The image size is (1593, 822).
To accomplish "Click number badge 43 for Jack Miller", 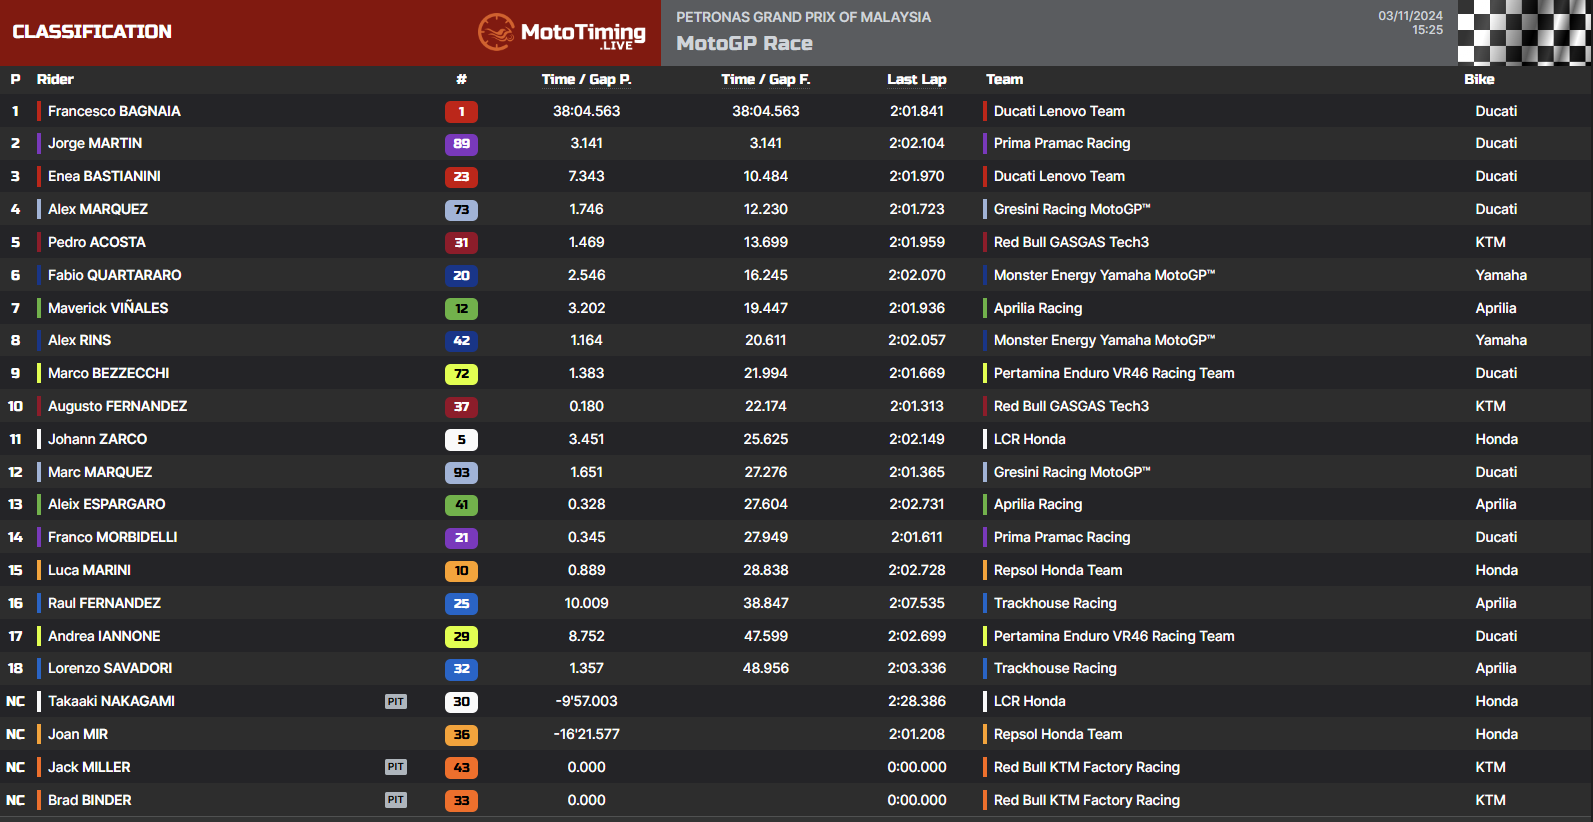I will pos(461,768).
